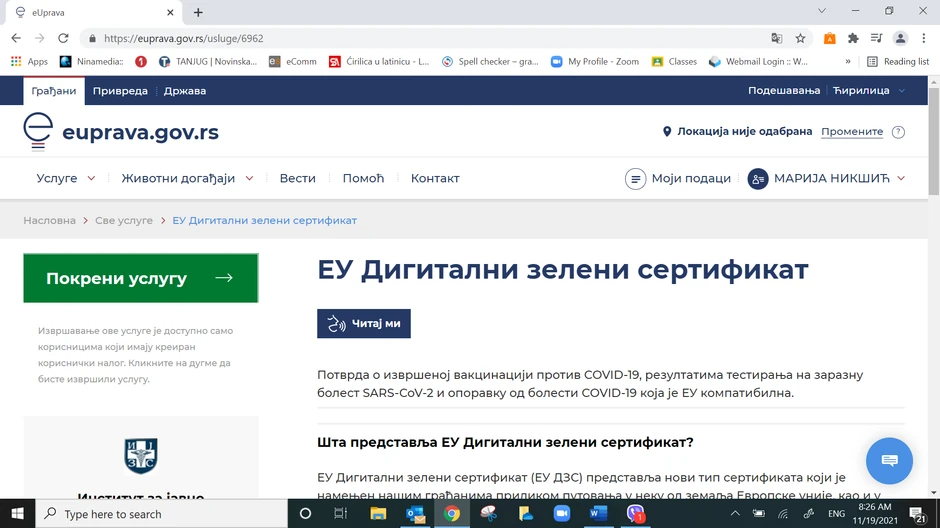Open the Chrome profile avatar
Viewport: 940px width, 528px height.
900,38
